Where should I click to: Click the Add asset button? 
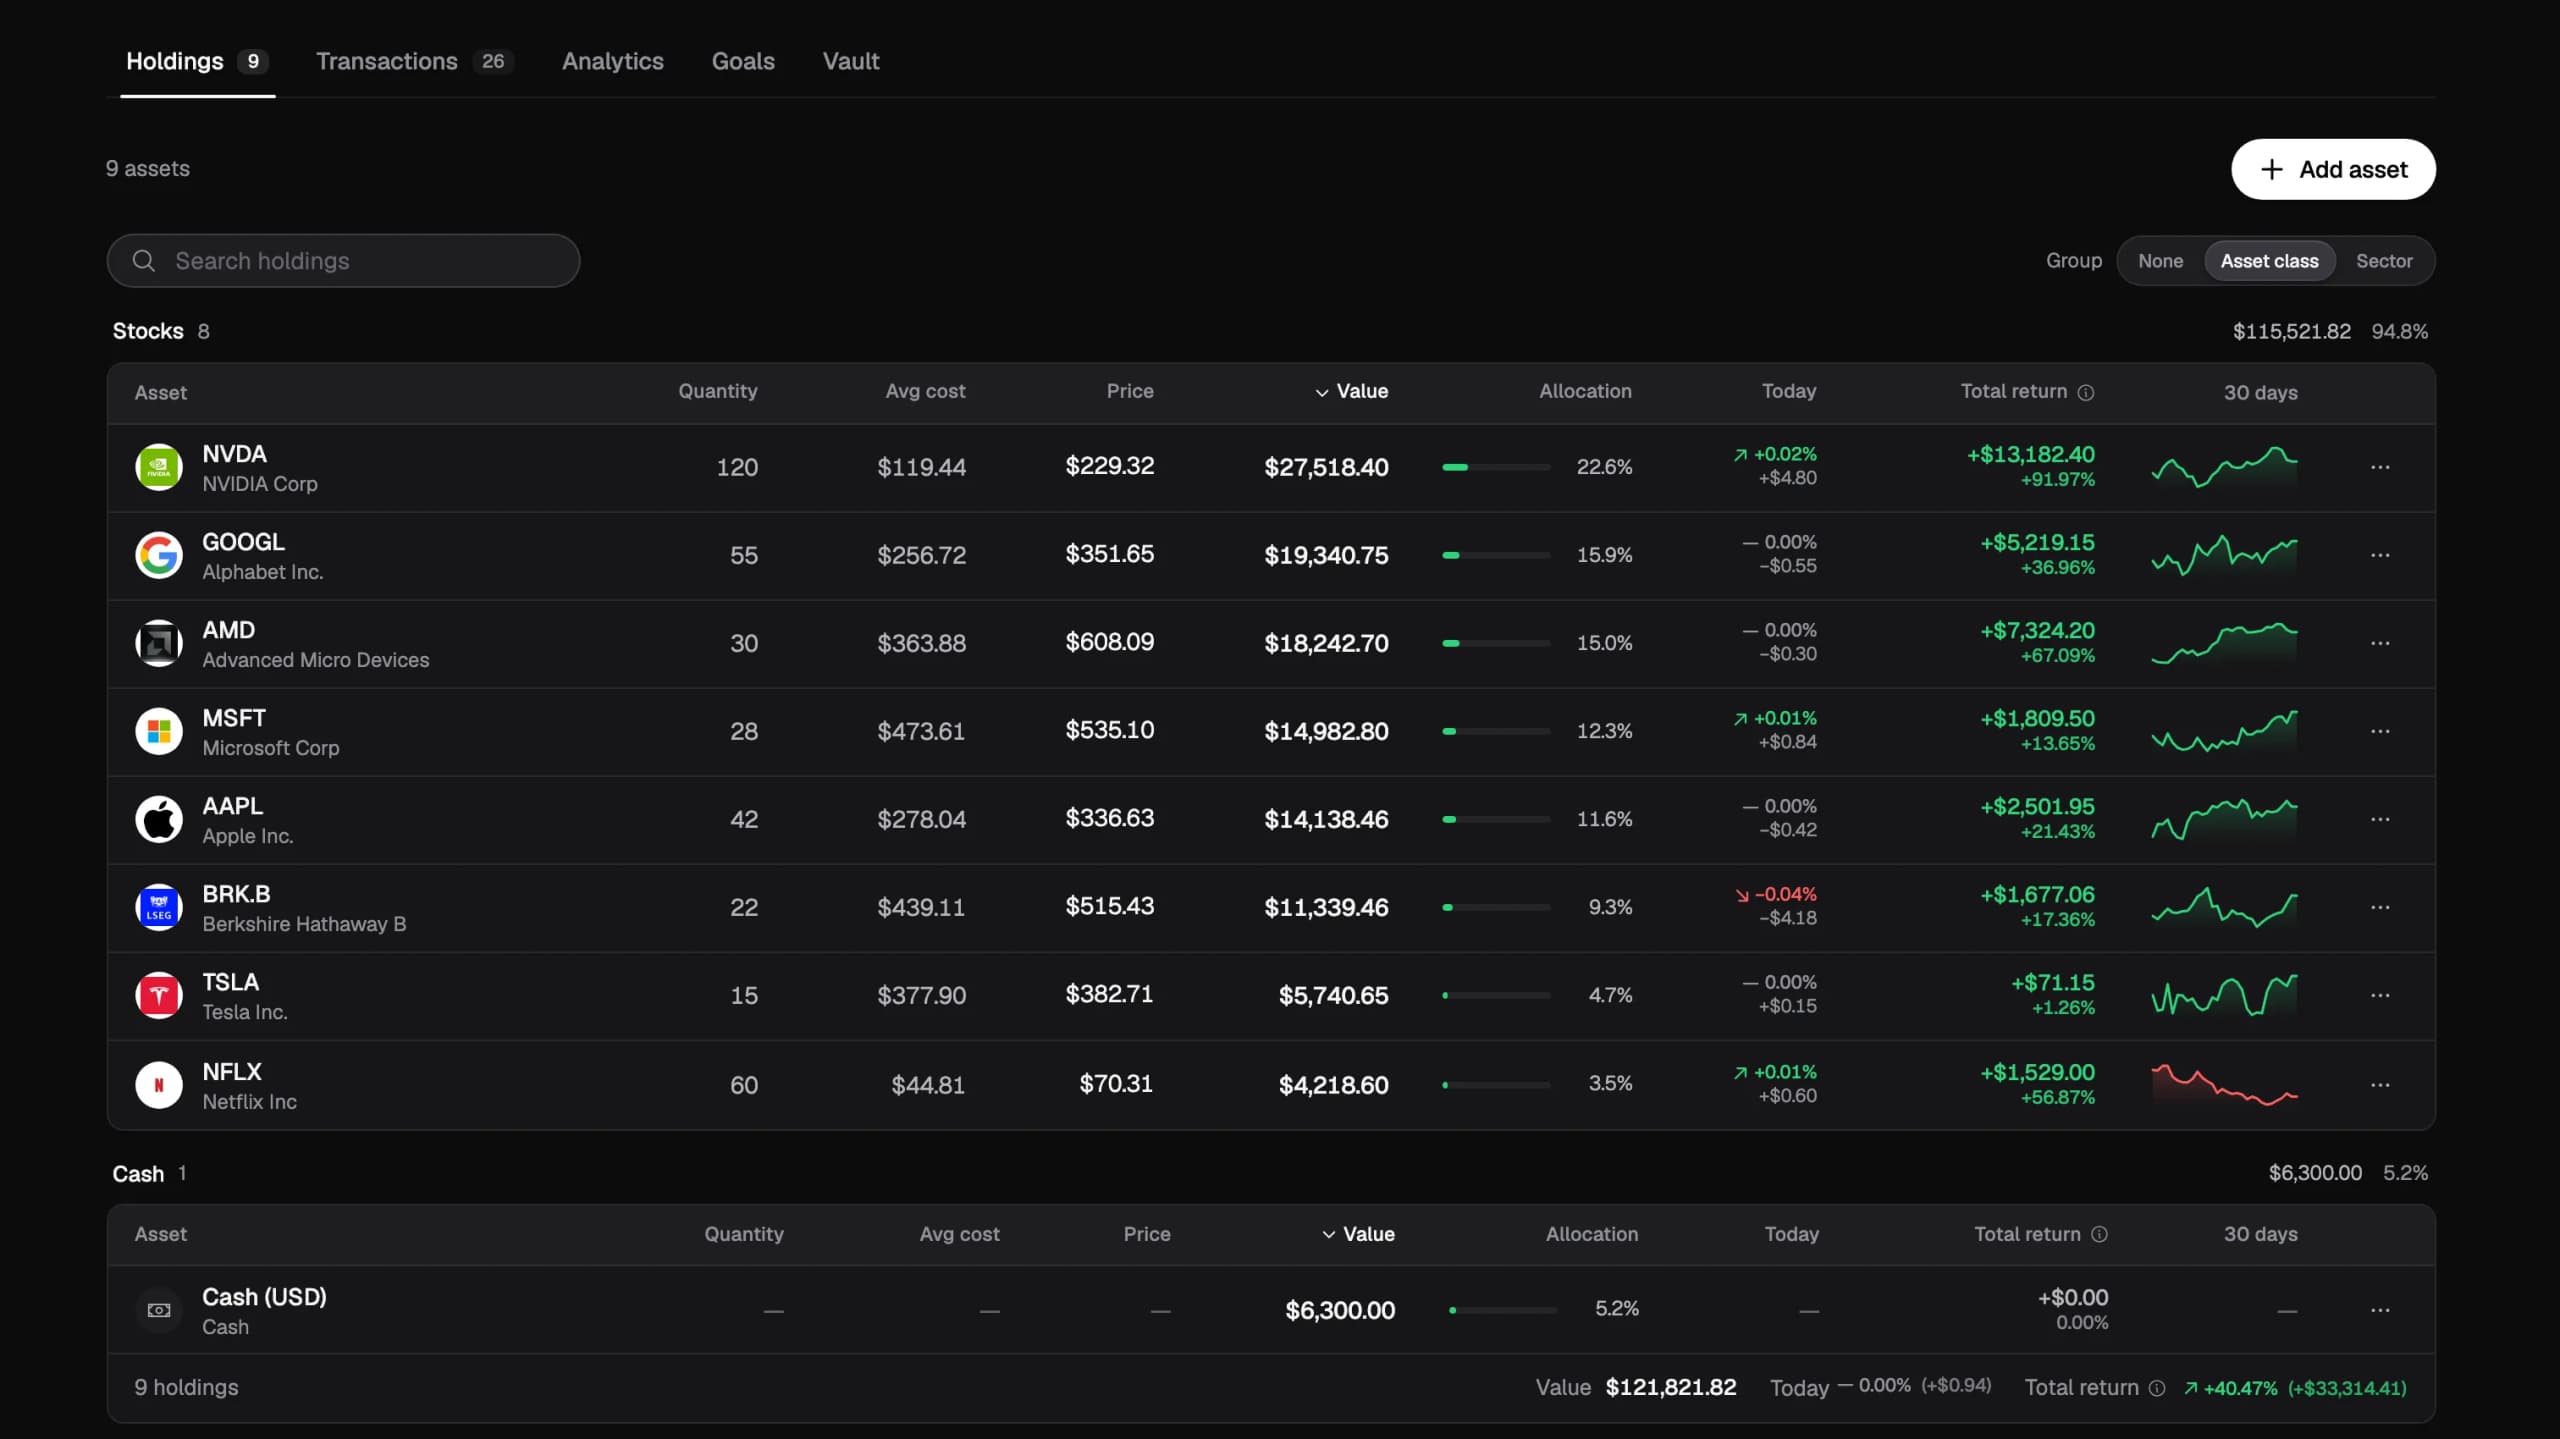point(2333,169)
